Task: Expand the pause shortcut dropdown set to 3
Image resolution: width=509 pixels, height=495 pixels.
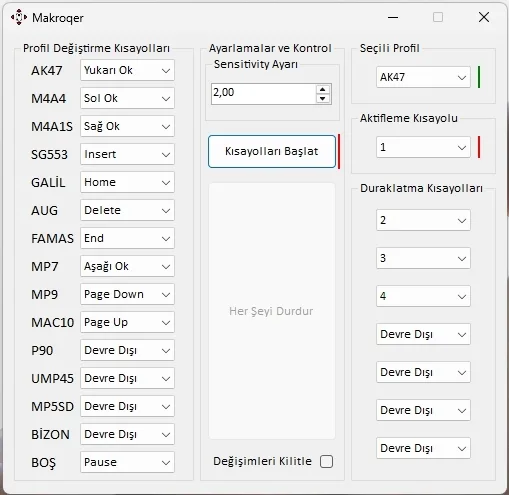Action: [x=423, y=258]
